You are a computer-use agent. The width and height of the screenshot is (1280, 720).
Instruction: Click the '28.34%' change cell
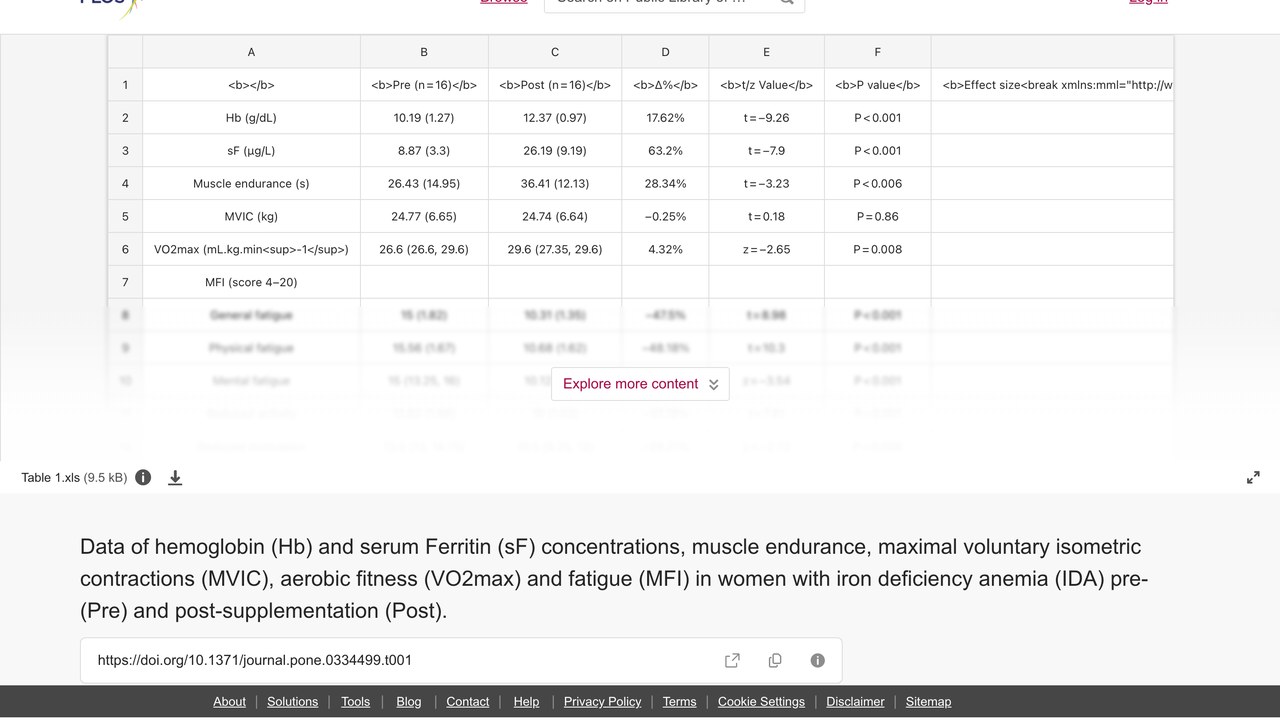[665, 184]
